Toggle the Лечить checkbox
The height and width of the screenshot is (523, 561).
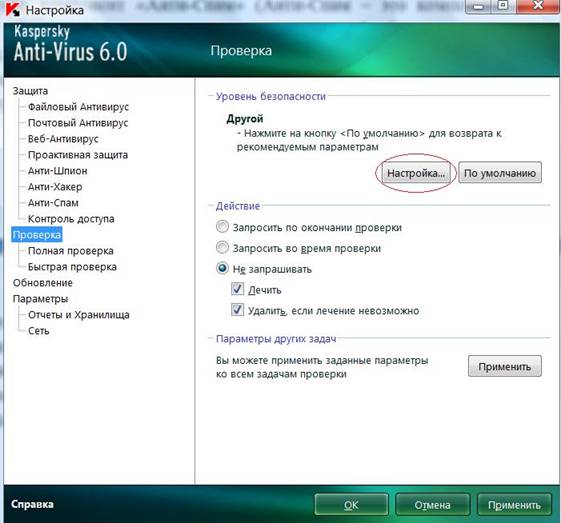coord(238,289)
